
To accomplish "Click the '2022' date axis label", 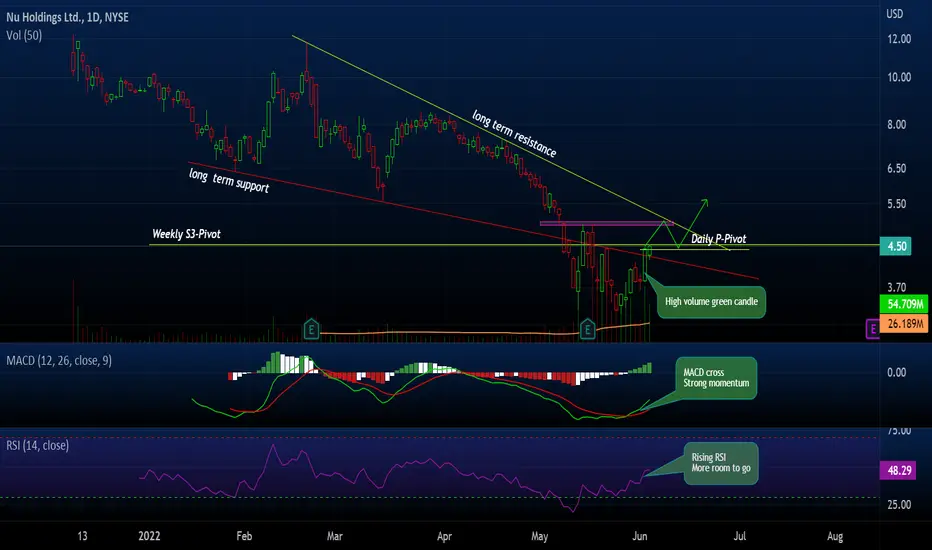I will 149,536.
